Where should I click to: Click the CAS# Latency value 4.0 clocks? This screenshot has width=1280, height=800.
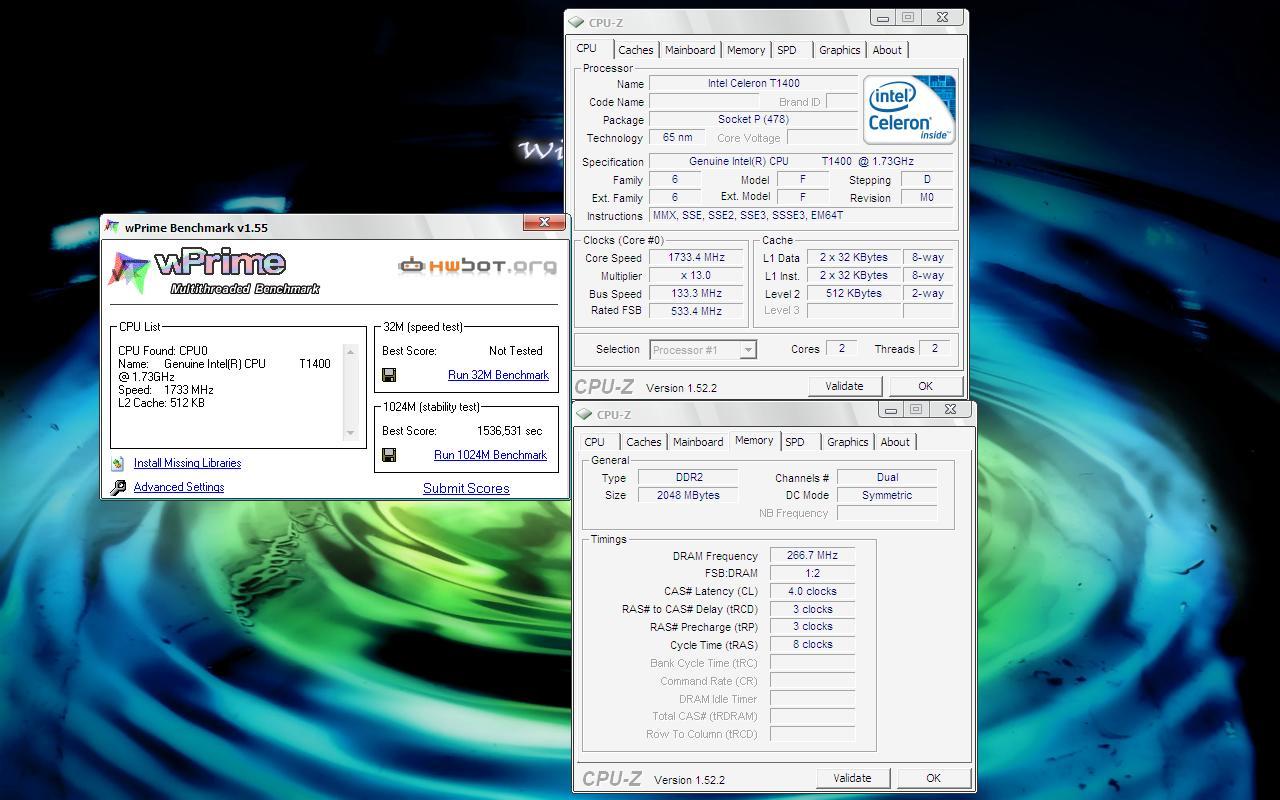[812, 592]
